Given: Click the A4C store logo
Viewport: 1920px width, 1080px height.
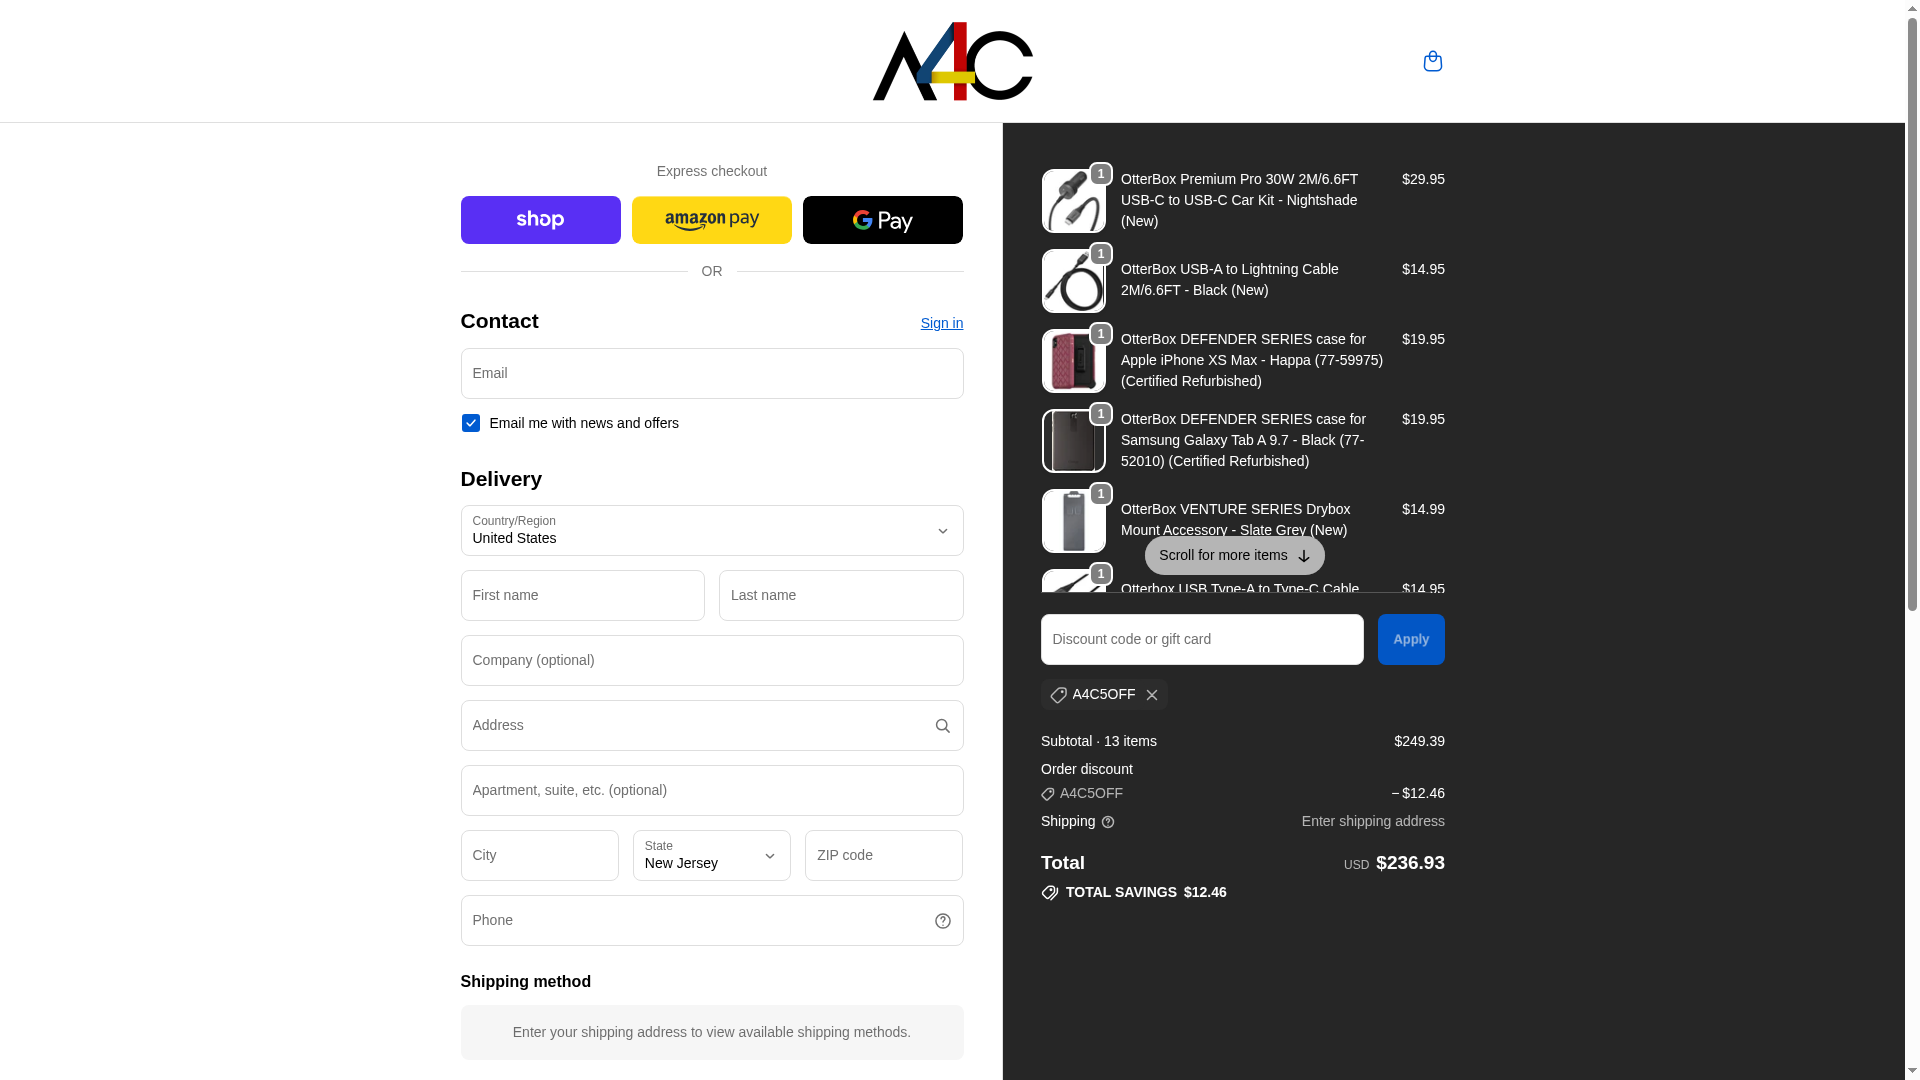Looking at the screenshot, I should coord(952,61).
